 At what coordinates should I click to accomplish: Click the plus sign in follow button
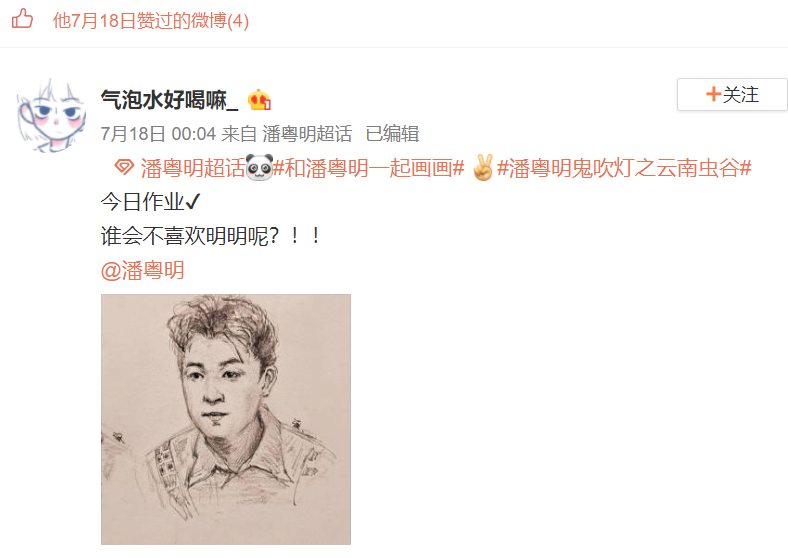click(713, 94)
